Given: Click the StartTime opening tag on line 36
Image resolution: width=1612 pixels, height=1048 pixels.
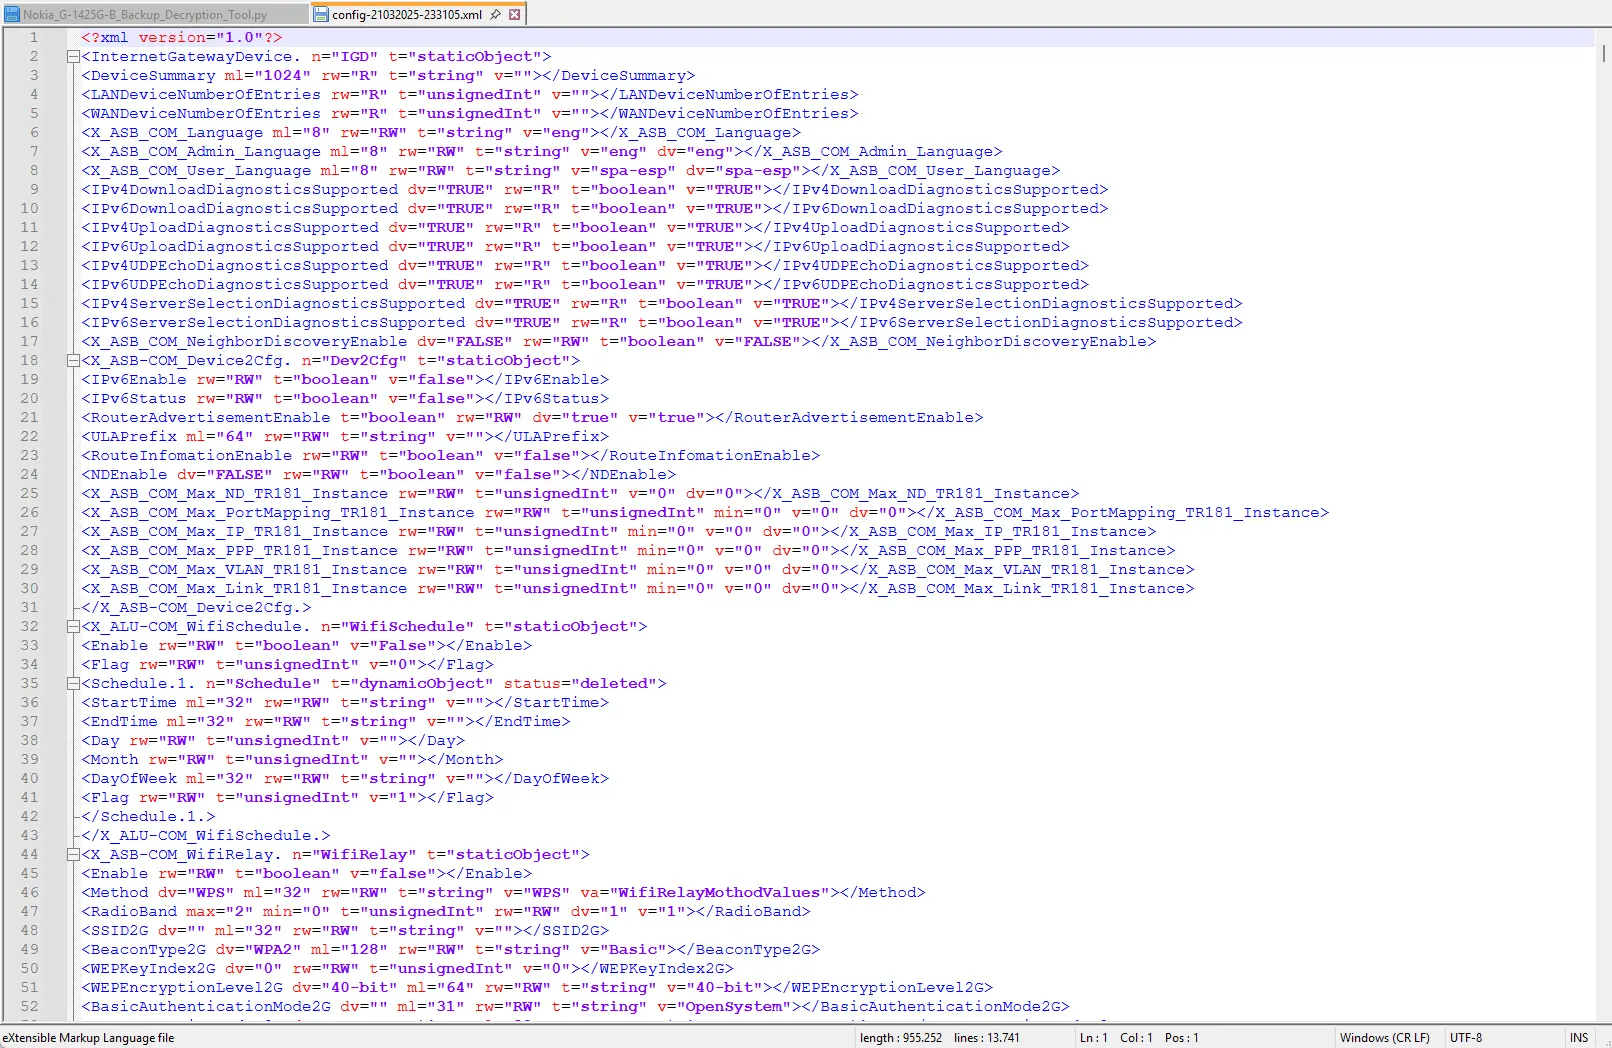Looking at the screenshot, I should pyautogui.click(x=129, y=703).
